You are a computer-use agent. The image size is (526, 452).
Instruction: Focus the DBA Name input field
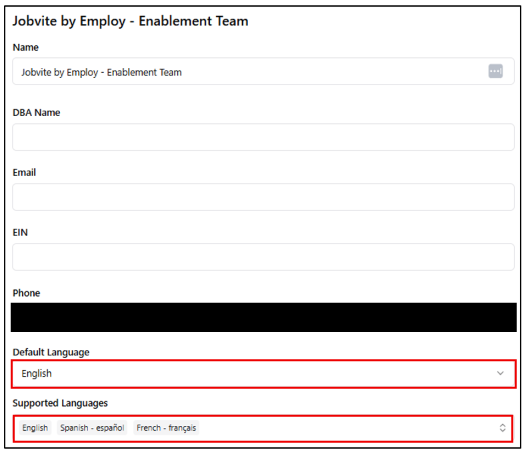tap(263, 137)
